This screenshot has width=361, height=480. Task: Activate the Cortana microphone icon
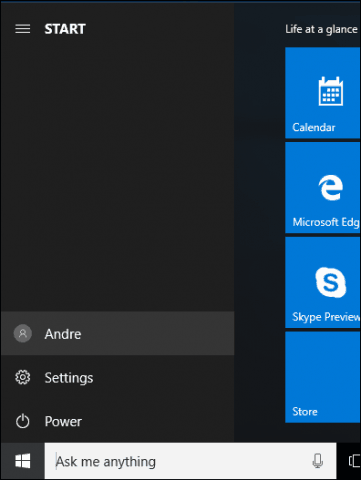[x=318, y=461]
